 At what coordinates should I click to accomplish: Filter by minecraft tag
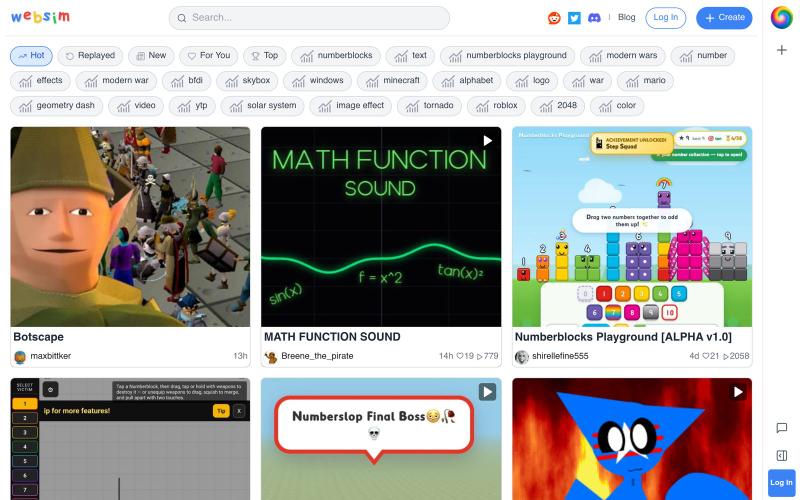(392, 81)
